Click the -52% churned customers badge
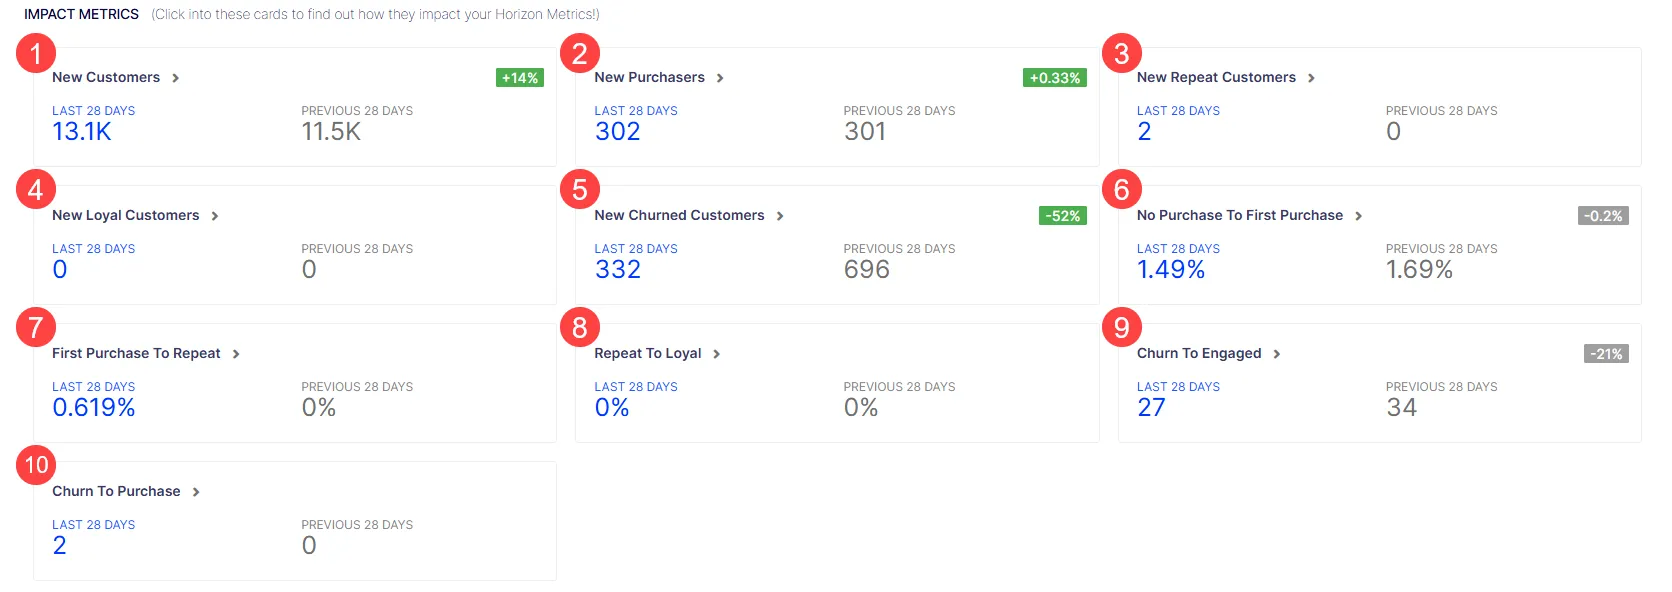This screenshot has width=1672, height=592. (x=1063, y=216)
